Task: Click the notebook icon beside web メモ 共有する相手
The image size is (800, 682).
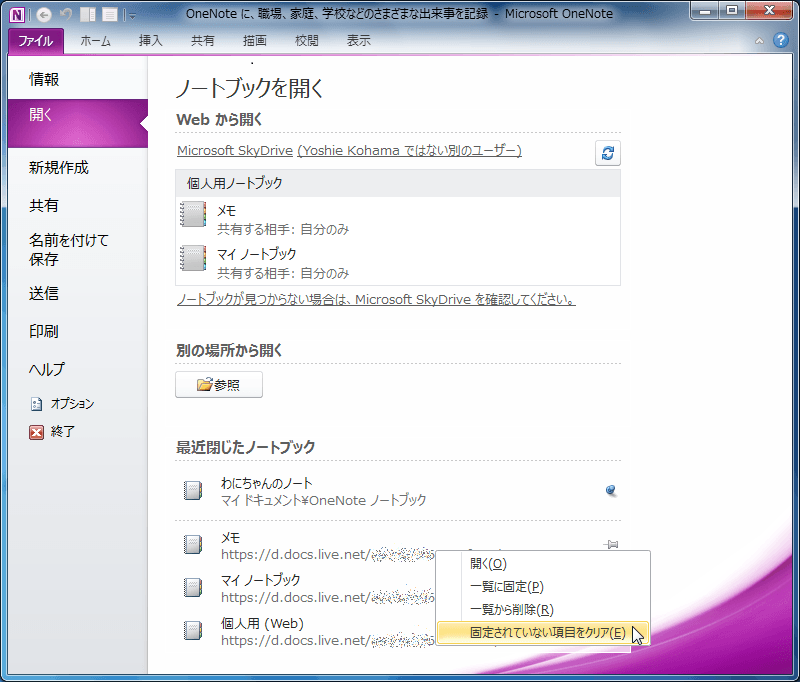Action: point(193,215)
